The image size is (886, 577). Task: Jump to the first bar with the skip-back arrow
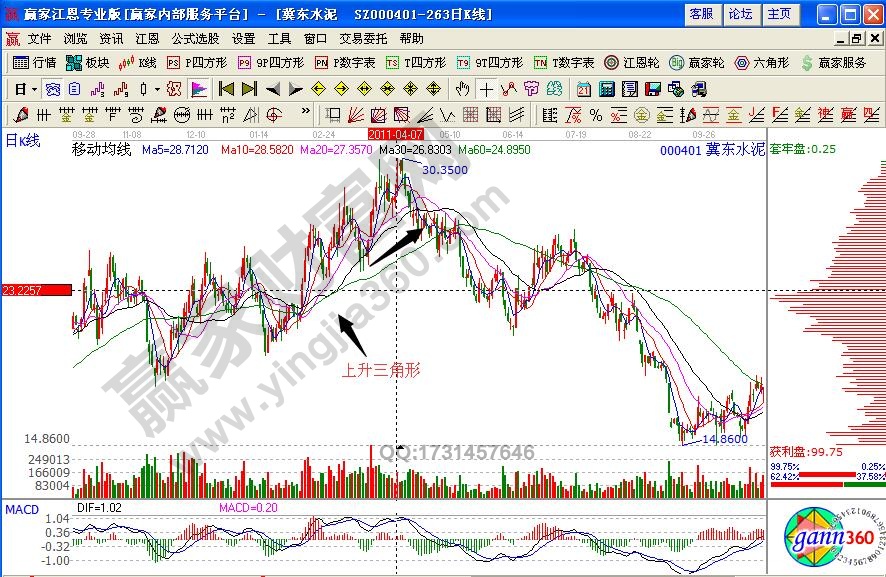pos(226,88)
